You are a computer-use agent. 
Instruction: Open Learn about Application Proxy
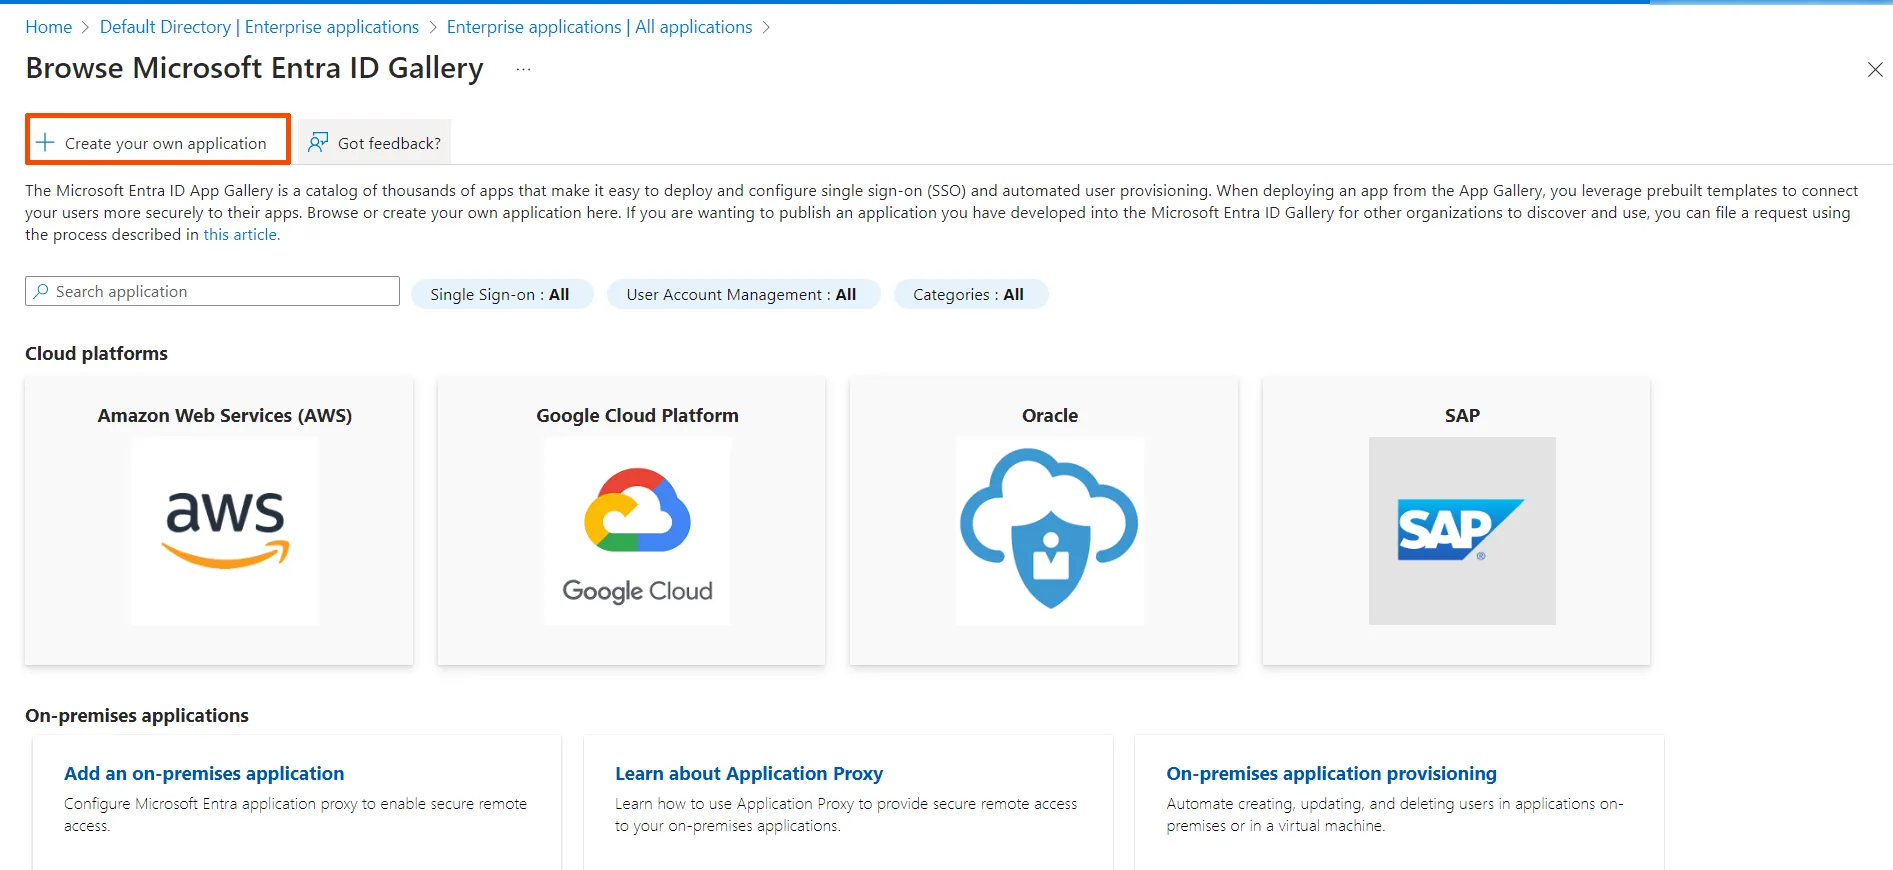pyautogui.click(x=749, y=773)
